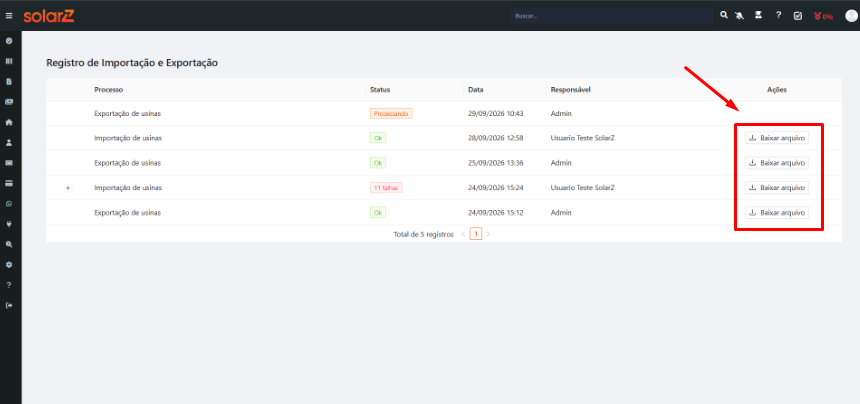Image resolution: width=860 pixels, height=404 pixels.
Task: Click the 11 falhas status badge
Action: [x=387, y=187]
